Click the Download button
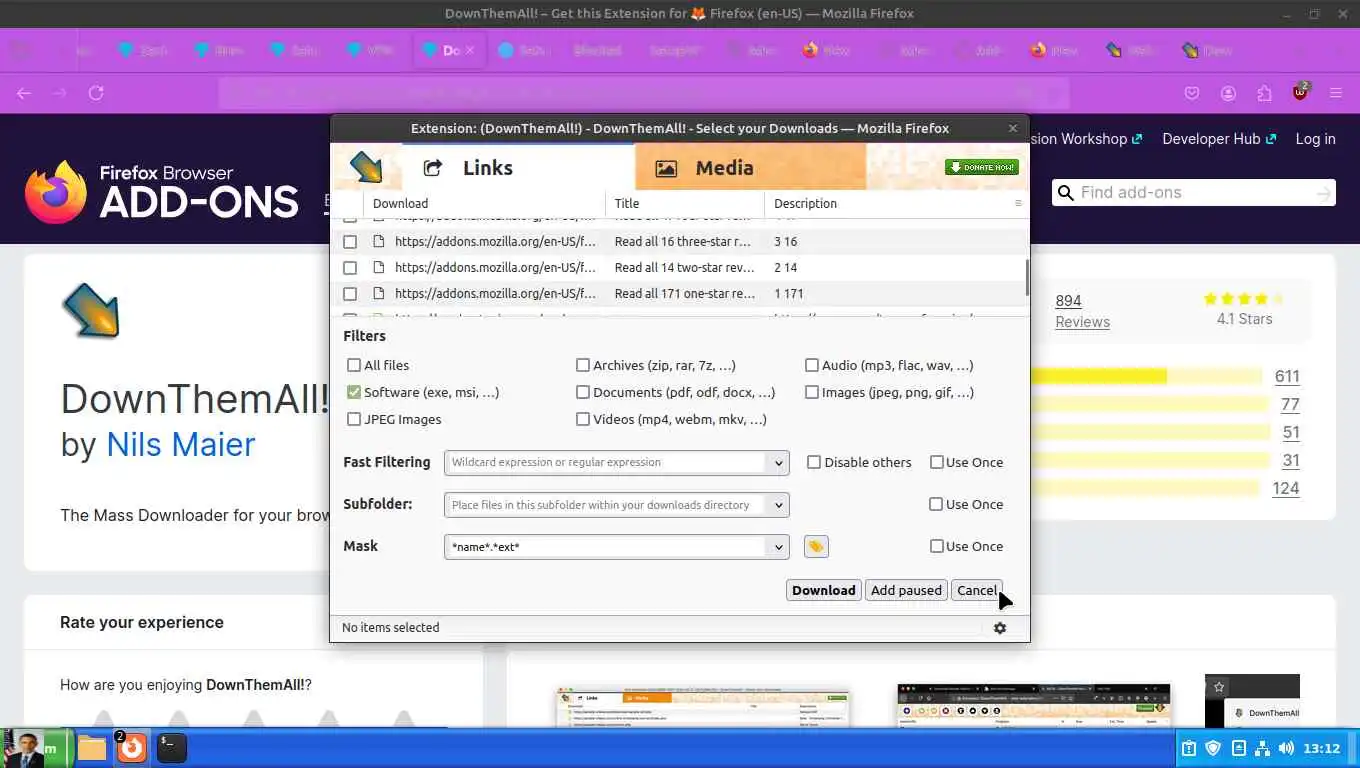Viewport: 1360px width, 768px height. 824,590
